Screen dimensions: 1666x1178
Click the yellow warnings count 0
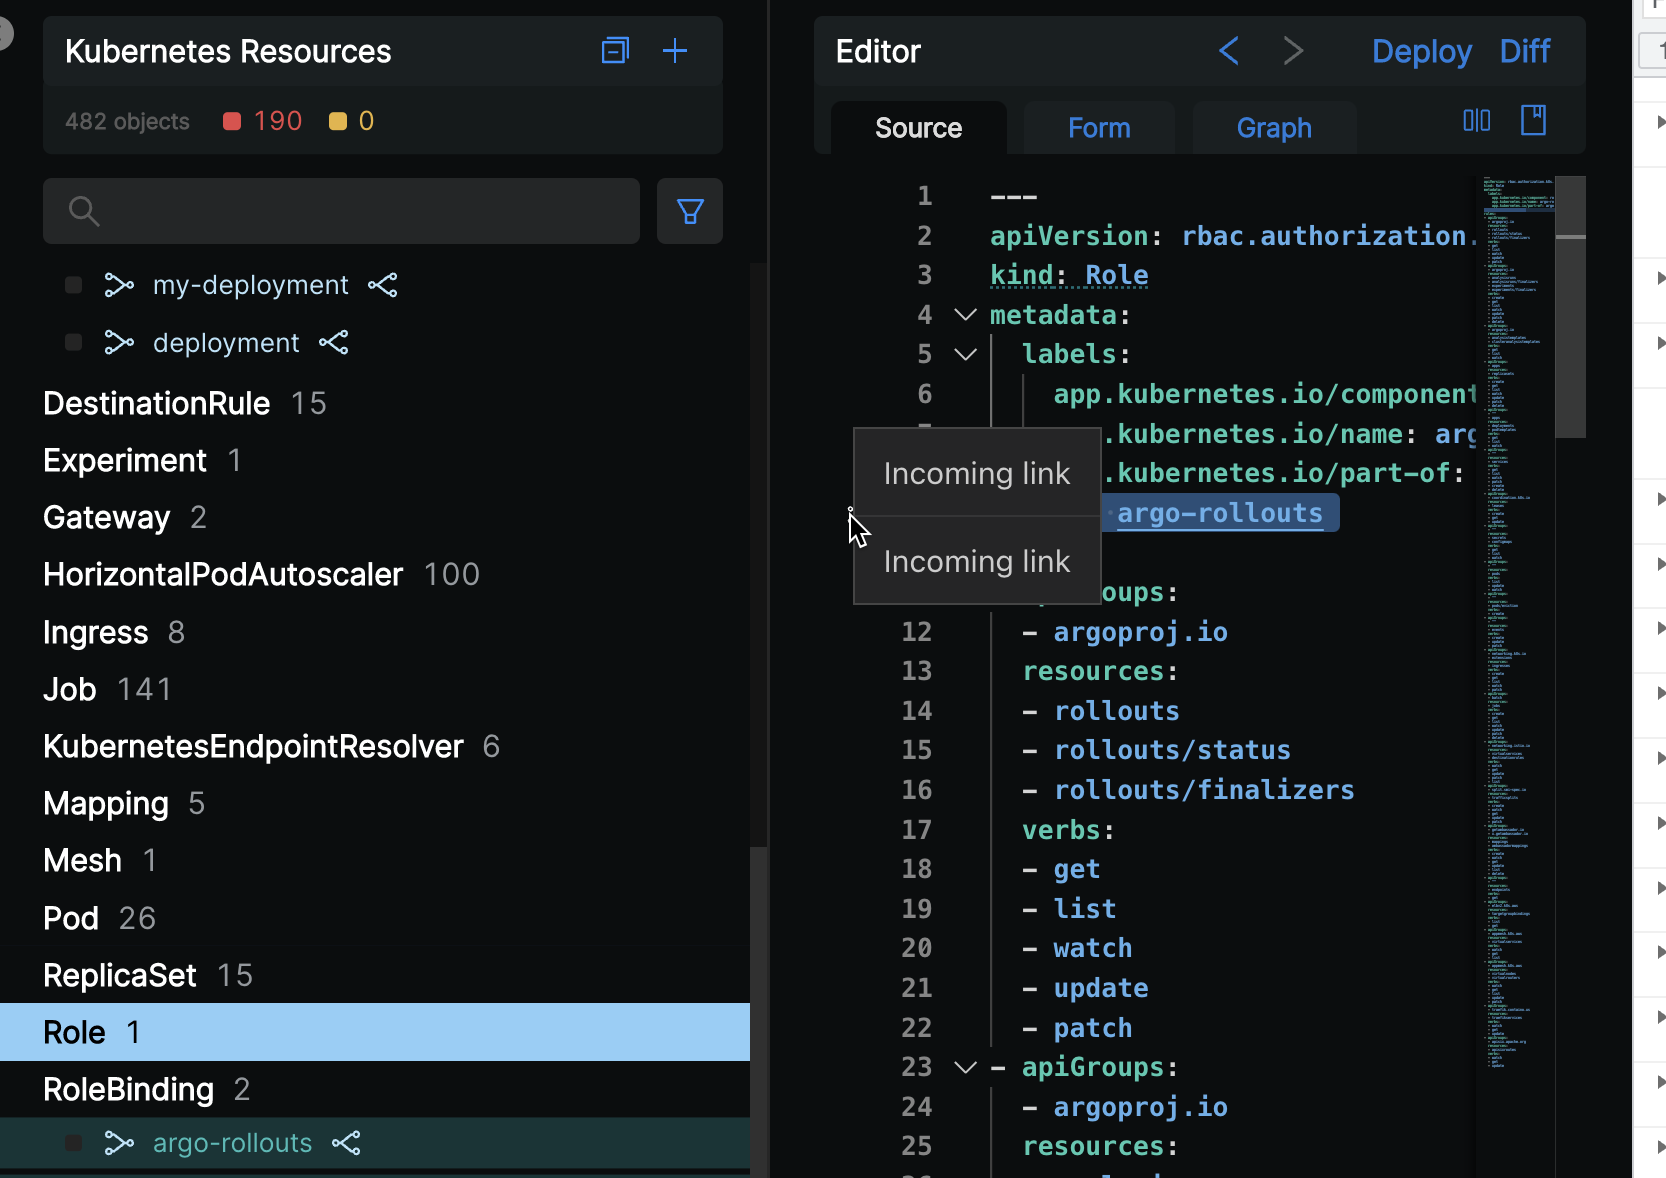coord(352,121)
